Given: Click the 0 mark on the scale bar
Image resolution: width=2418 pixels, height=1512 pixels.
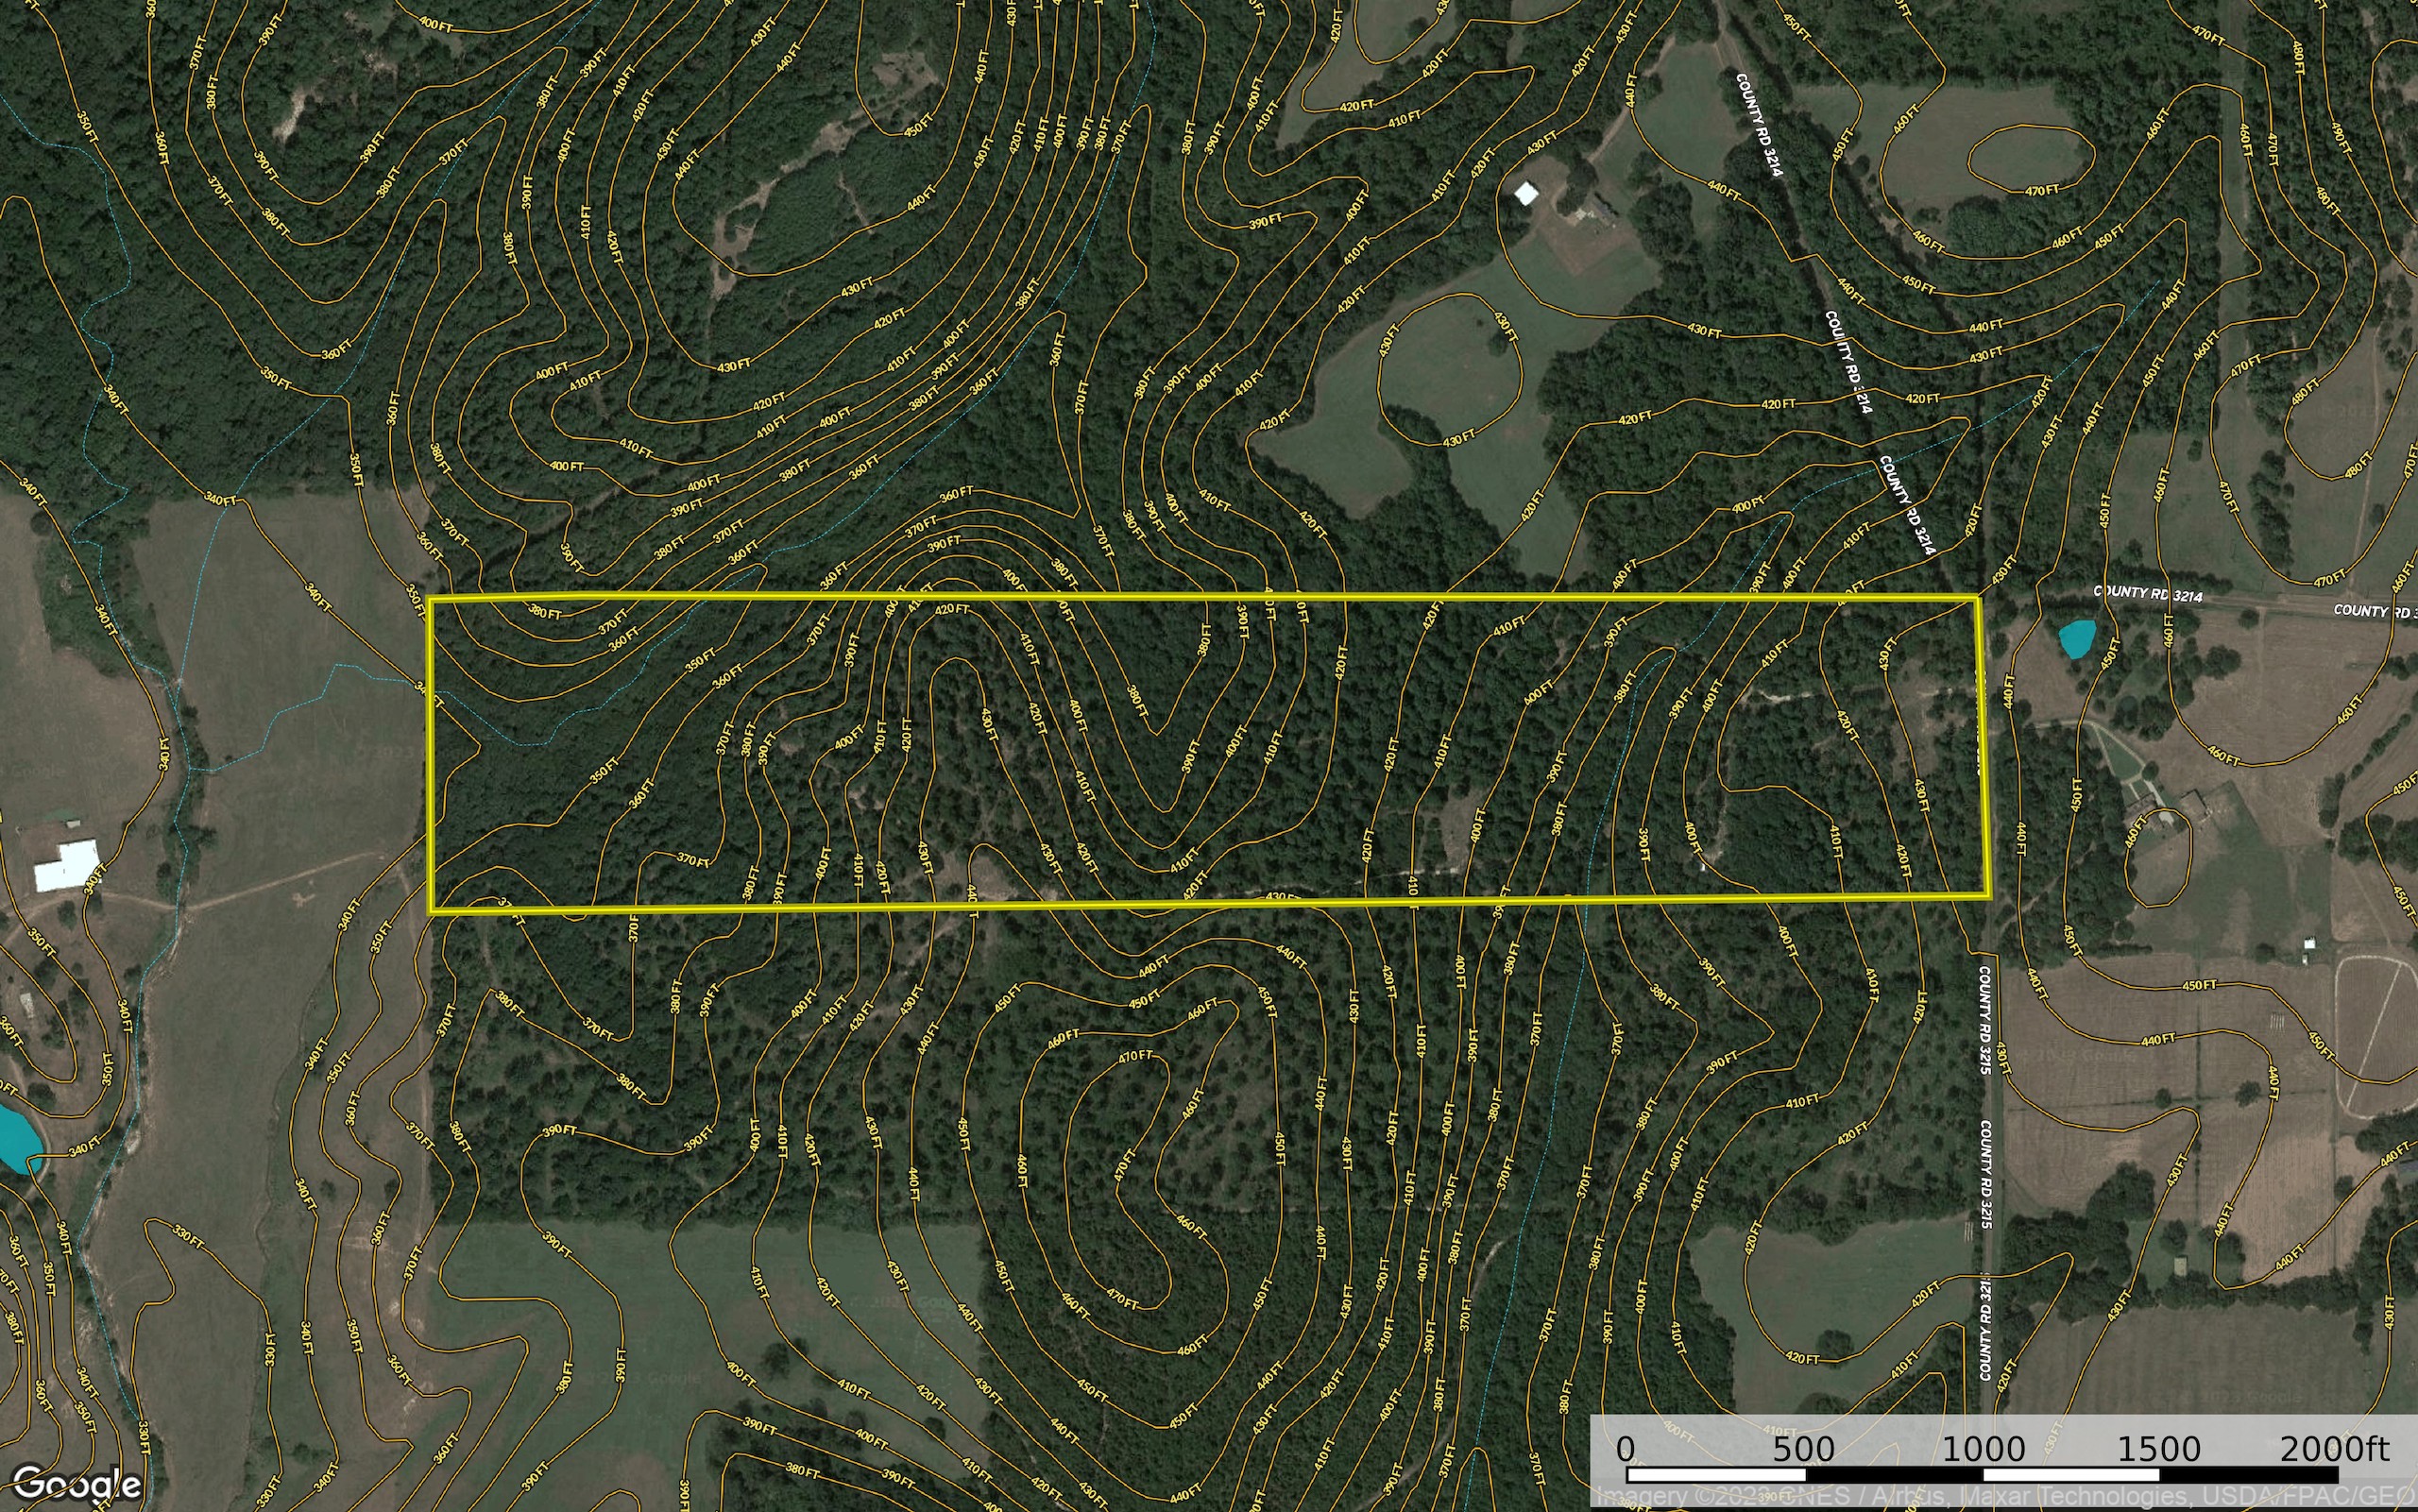Looking at the screenshot, I should (1626, 1449).
